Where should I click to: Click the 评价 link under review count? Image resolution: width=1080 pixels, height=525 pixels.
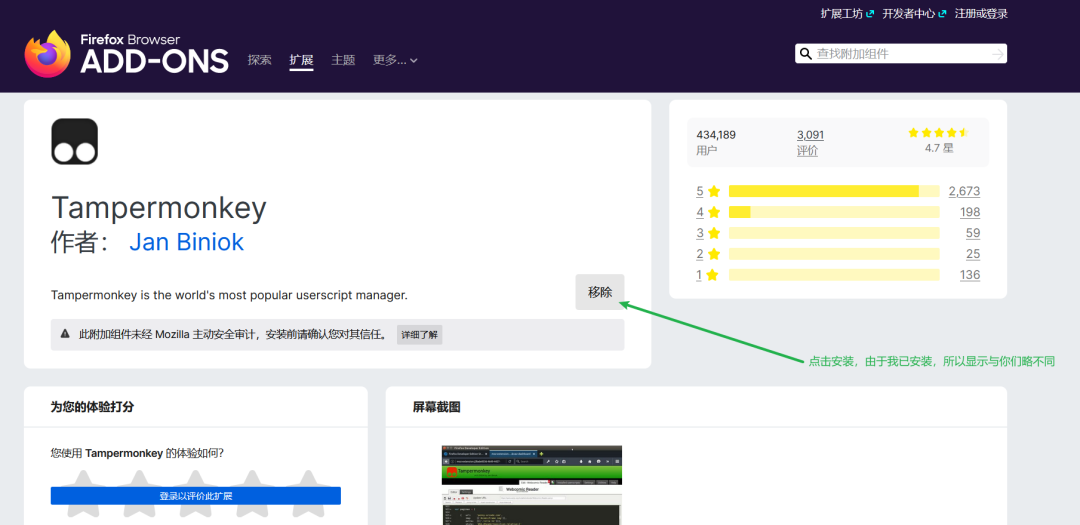click(807, 151)
